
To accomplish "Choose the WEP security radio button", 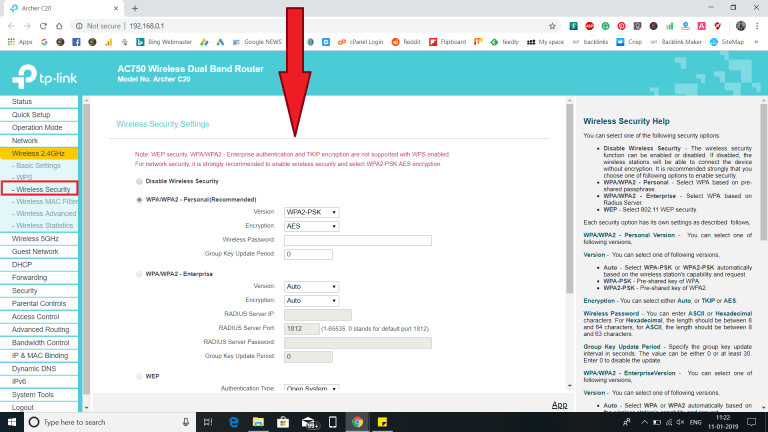I will [138, 376].
